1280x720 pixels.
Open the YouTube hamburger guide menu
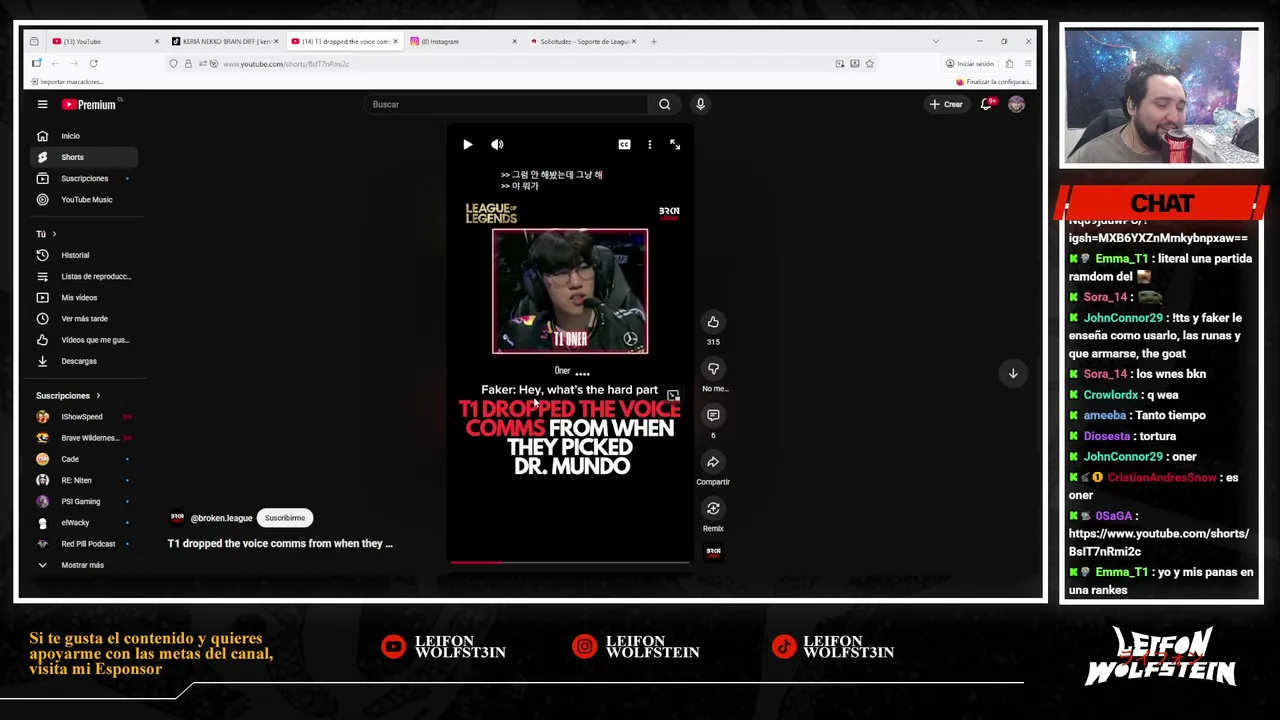tap(42, 104)
